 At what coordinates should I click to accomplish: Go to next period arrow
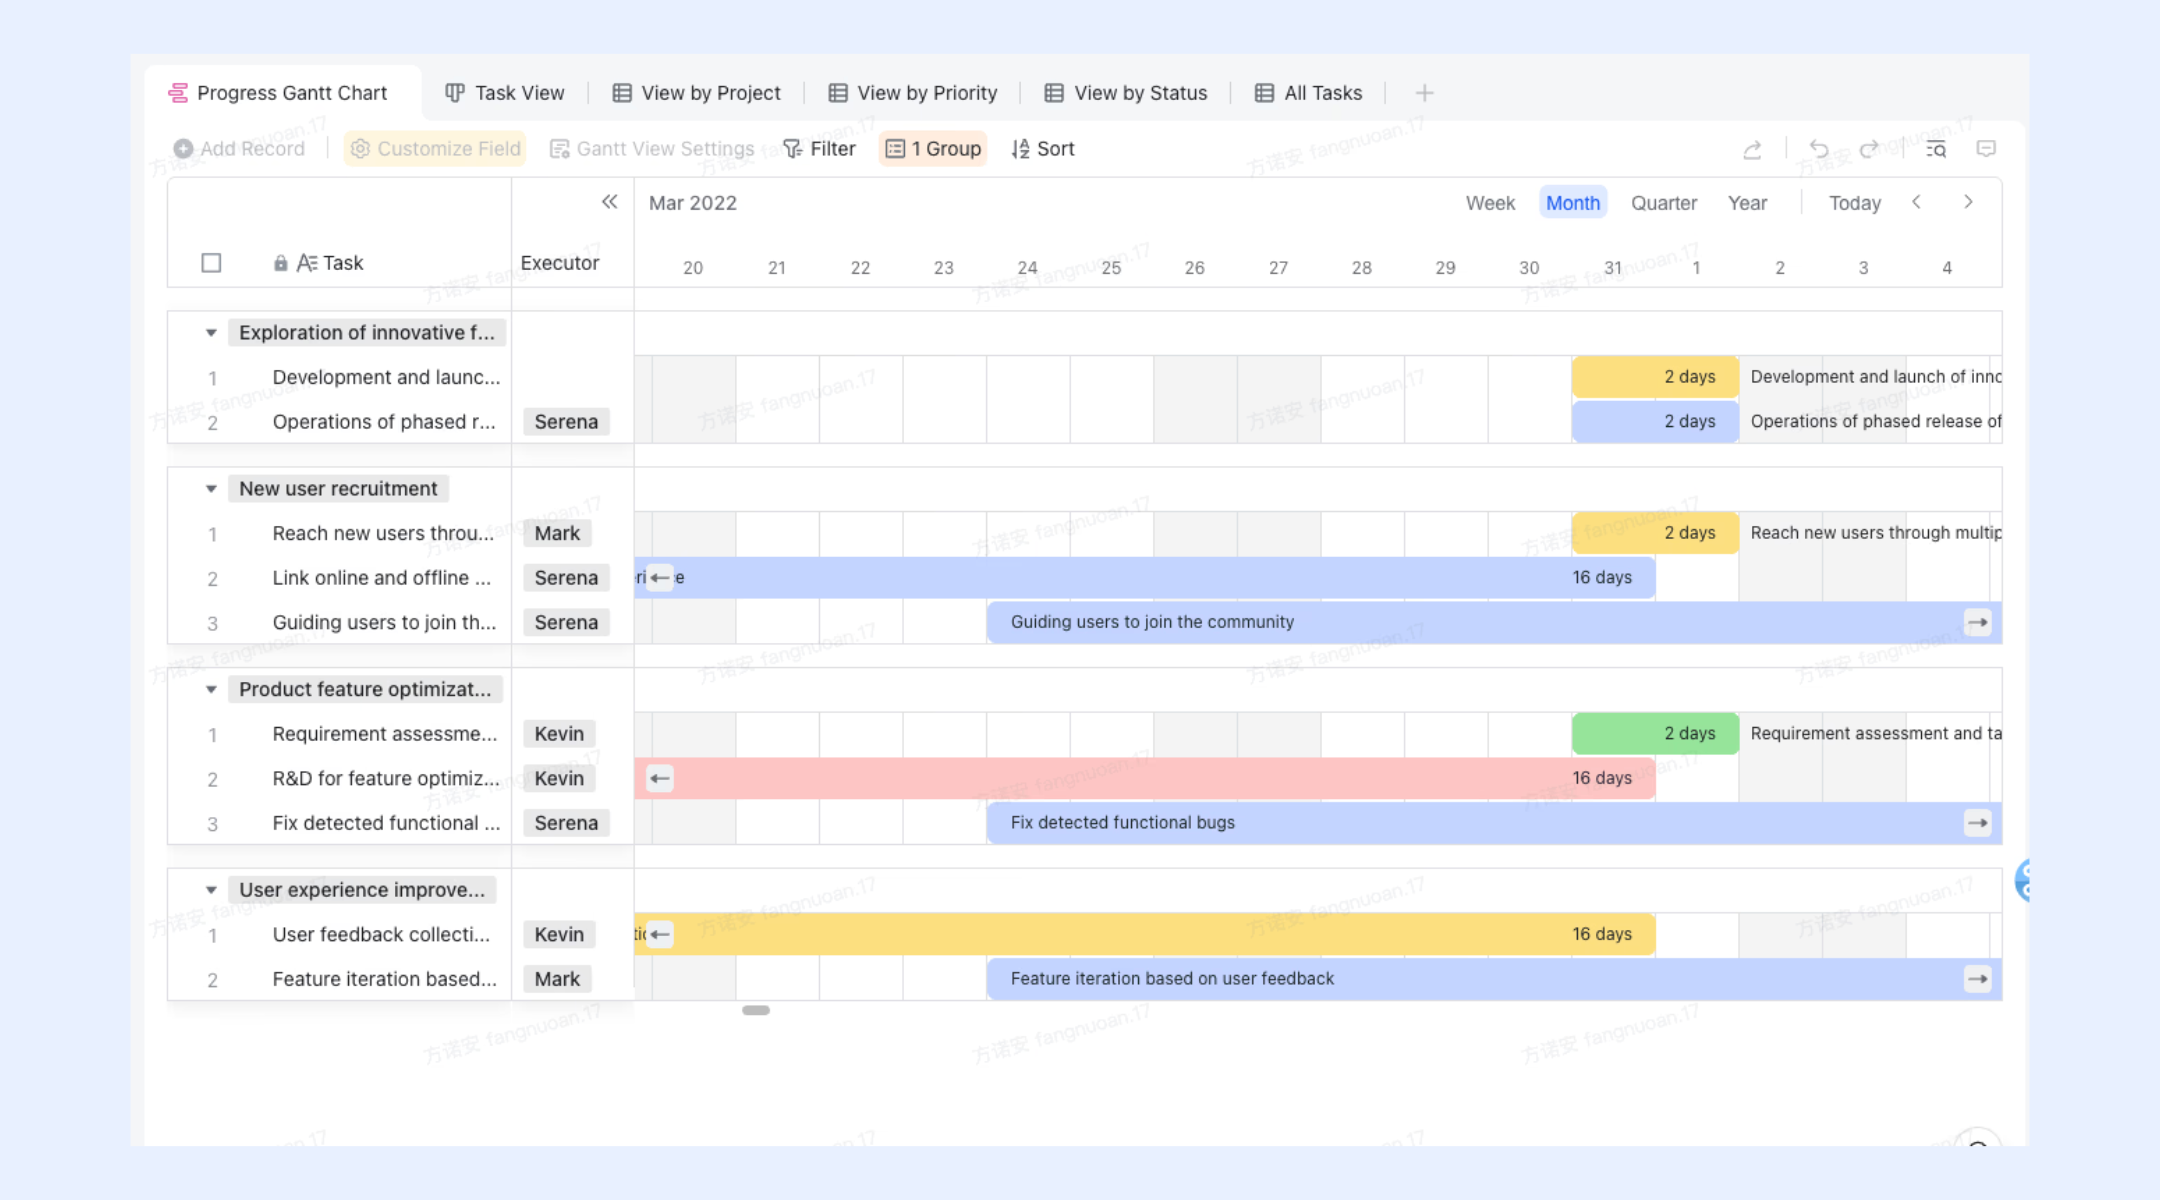click(1968, 202)
